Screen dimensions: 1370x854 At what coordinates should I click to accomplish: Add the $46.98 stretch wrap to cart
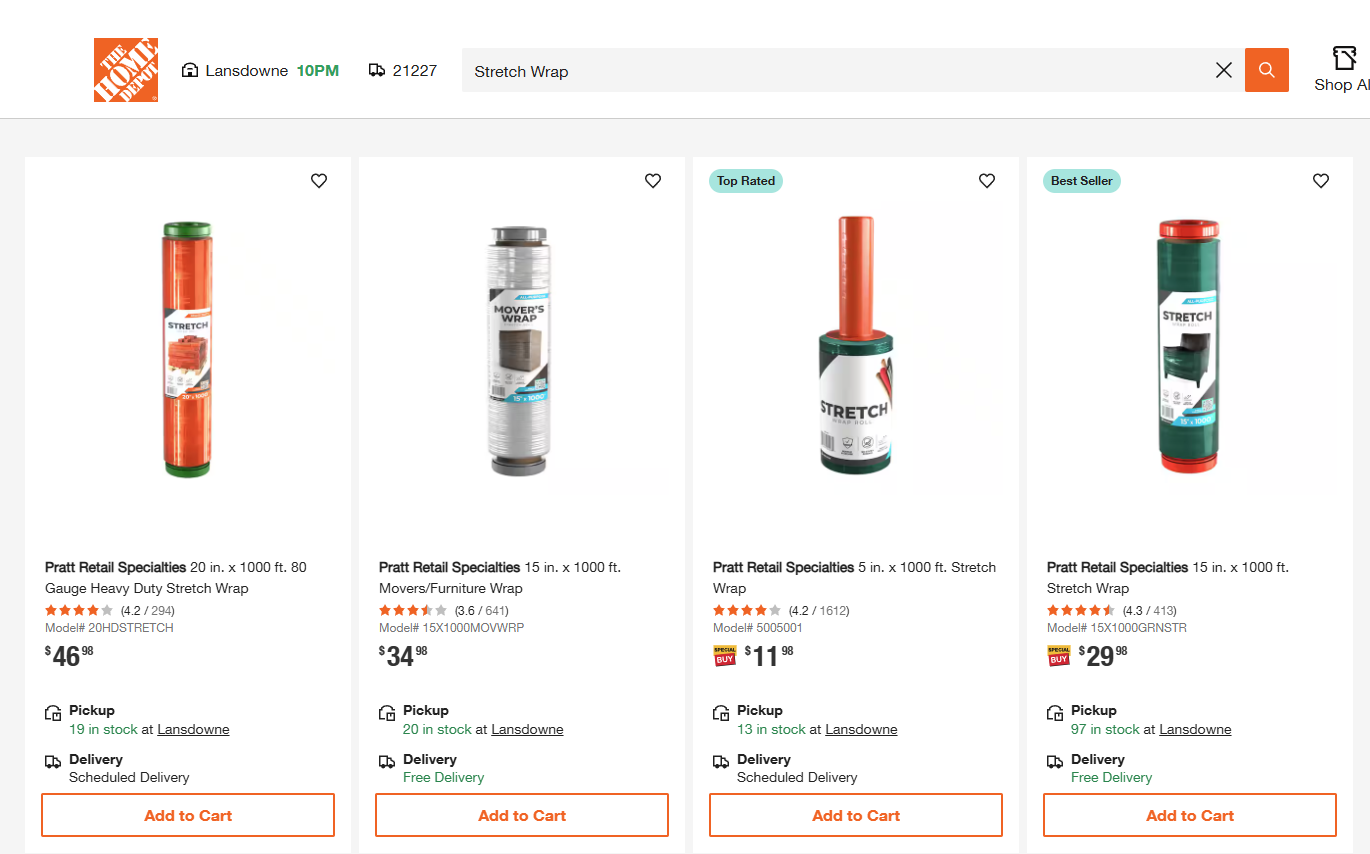tap(188, 815)
